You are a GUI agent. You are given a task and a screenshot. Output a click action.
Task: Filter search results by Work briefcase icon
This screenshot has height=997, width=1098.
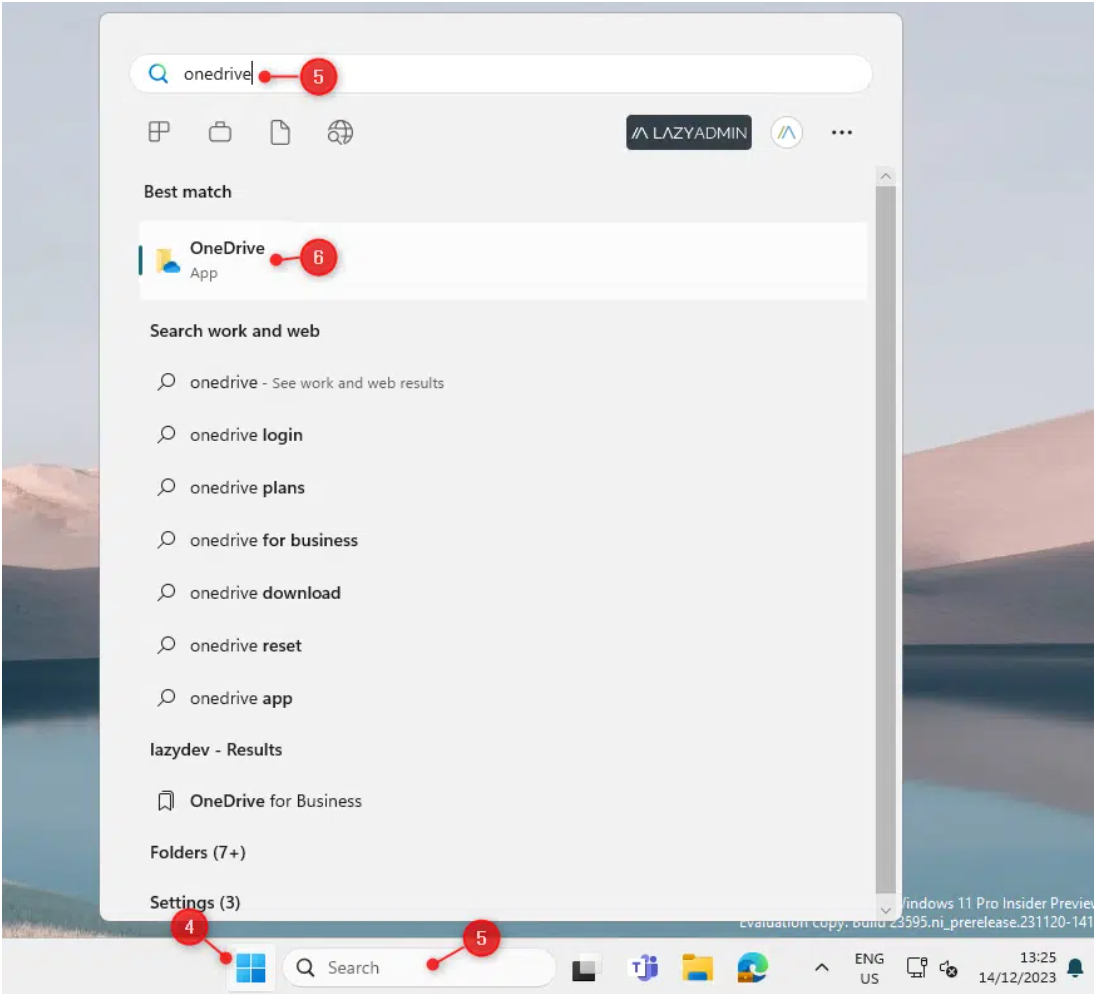pyautogui.click(x=220, y=132)
